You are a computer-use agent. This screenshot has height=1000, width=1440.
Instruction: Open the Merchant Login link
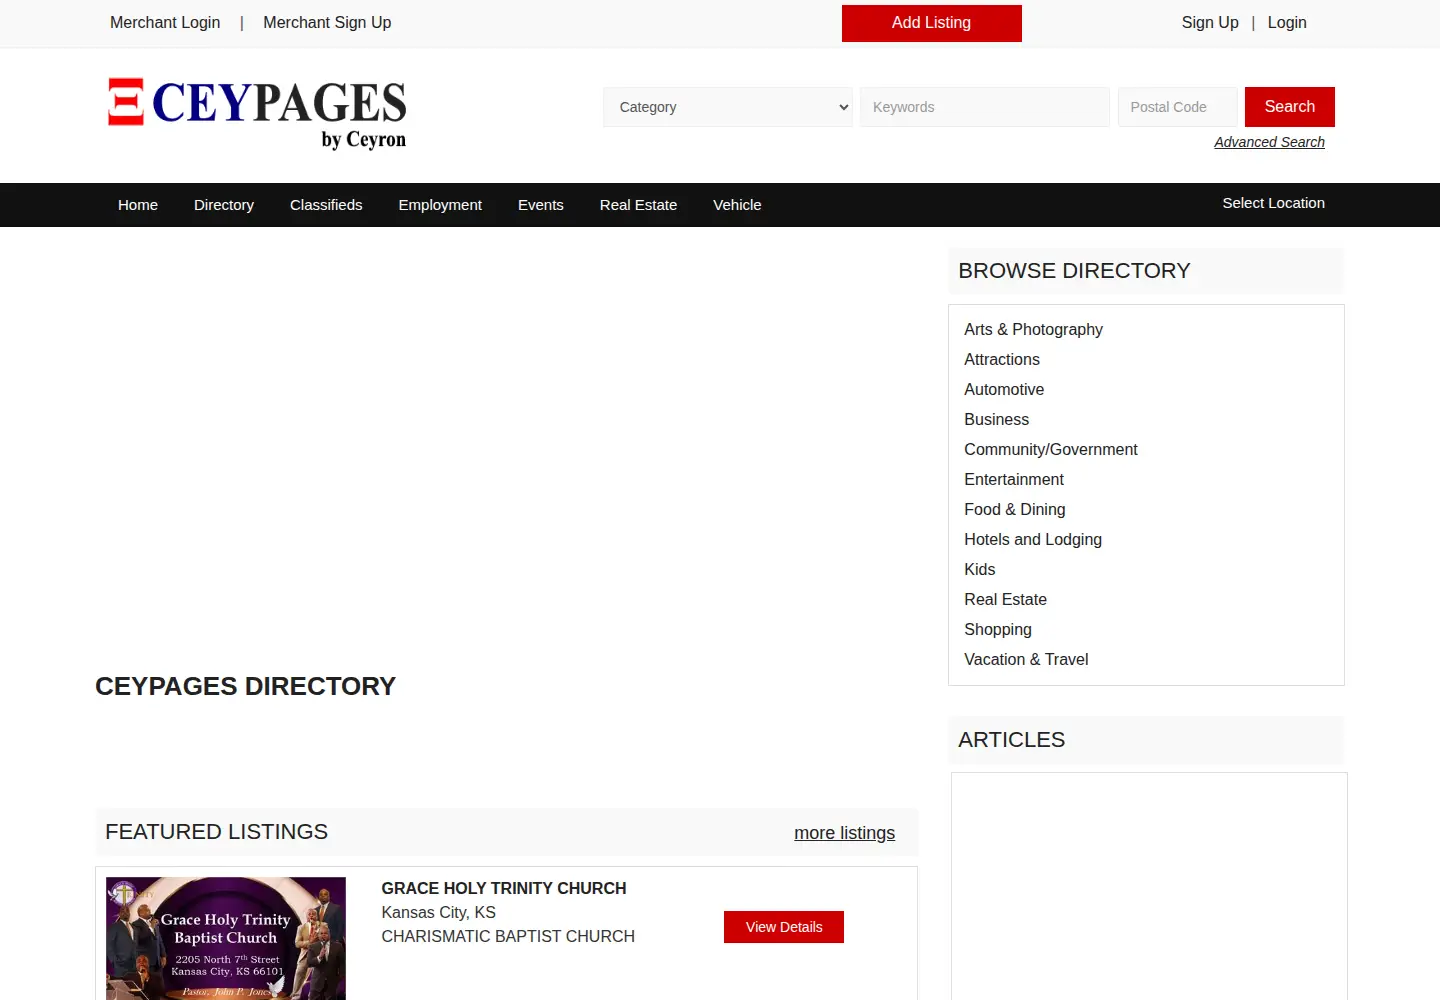click(165, 22)
